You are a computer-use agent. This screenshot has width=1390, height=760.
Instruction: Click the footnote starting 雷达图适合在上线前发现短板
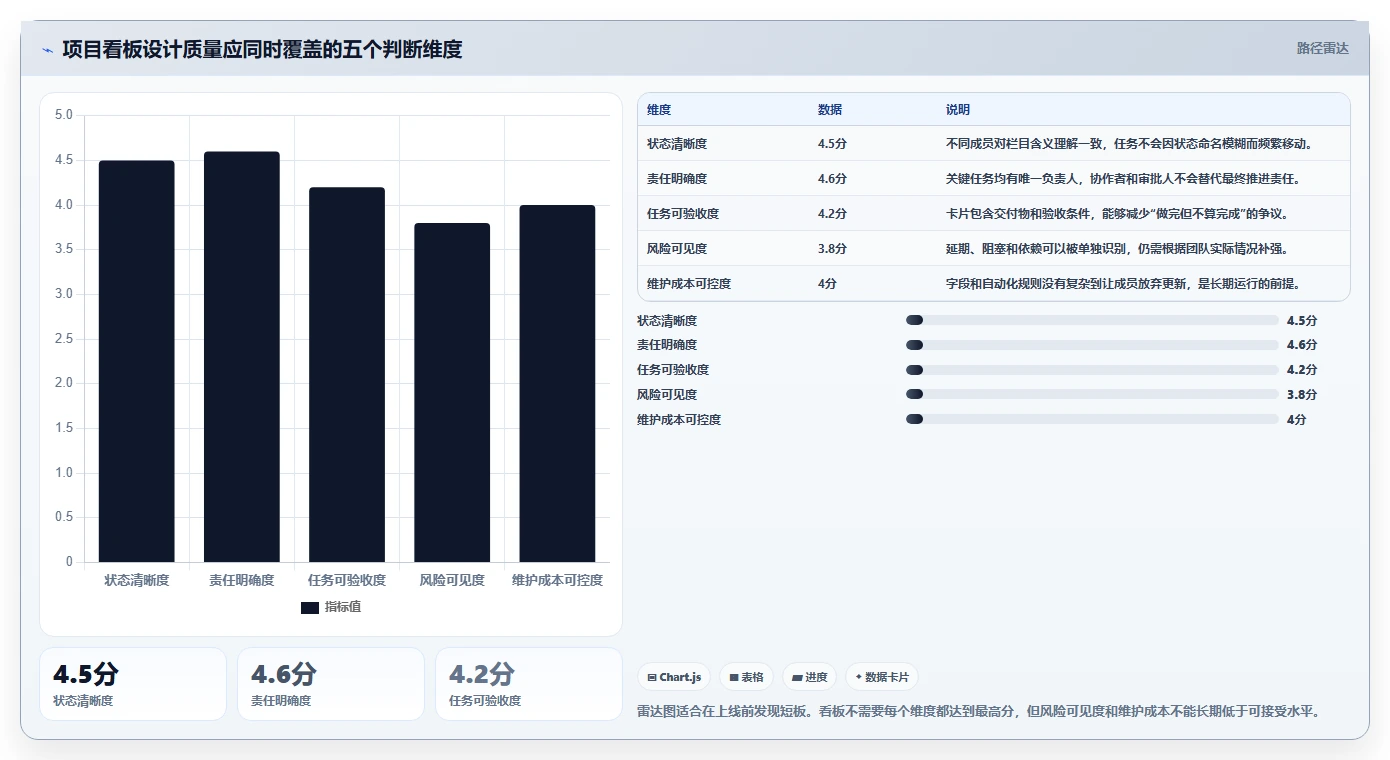pyautogui.click(x=980, y=712)
